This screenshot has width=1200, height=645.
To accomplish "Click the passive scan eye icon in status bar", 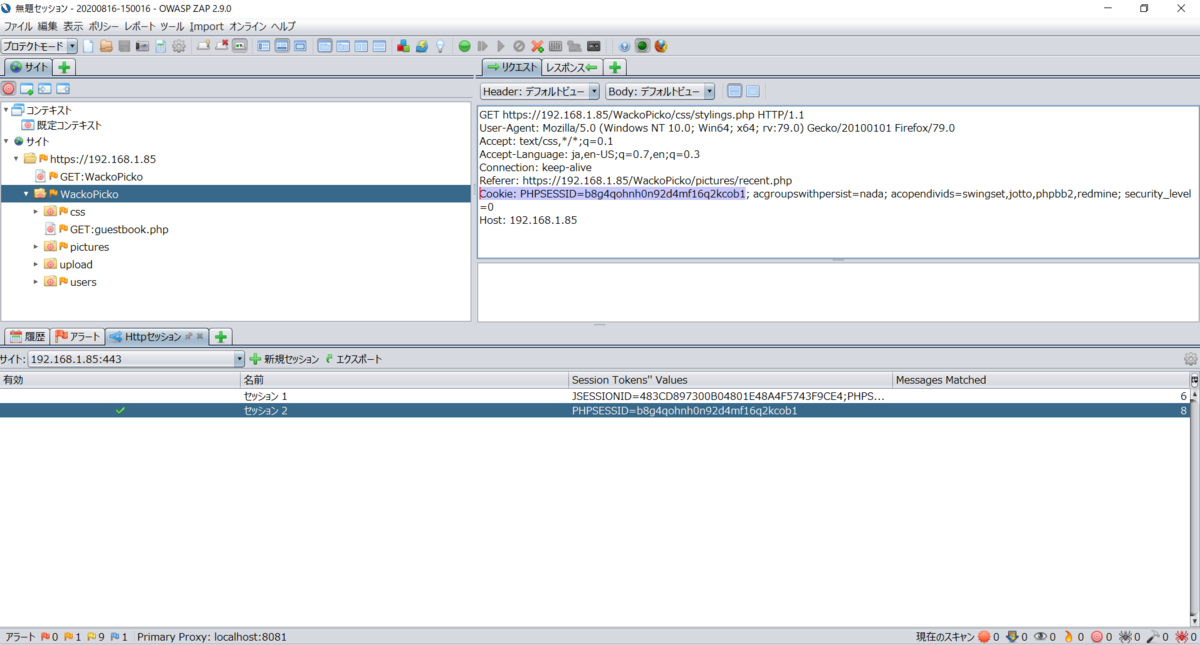I will [x=1040, y=637].
